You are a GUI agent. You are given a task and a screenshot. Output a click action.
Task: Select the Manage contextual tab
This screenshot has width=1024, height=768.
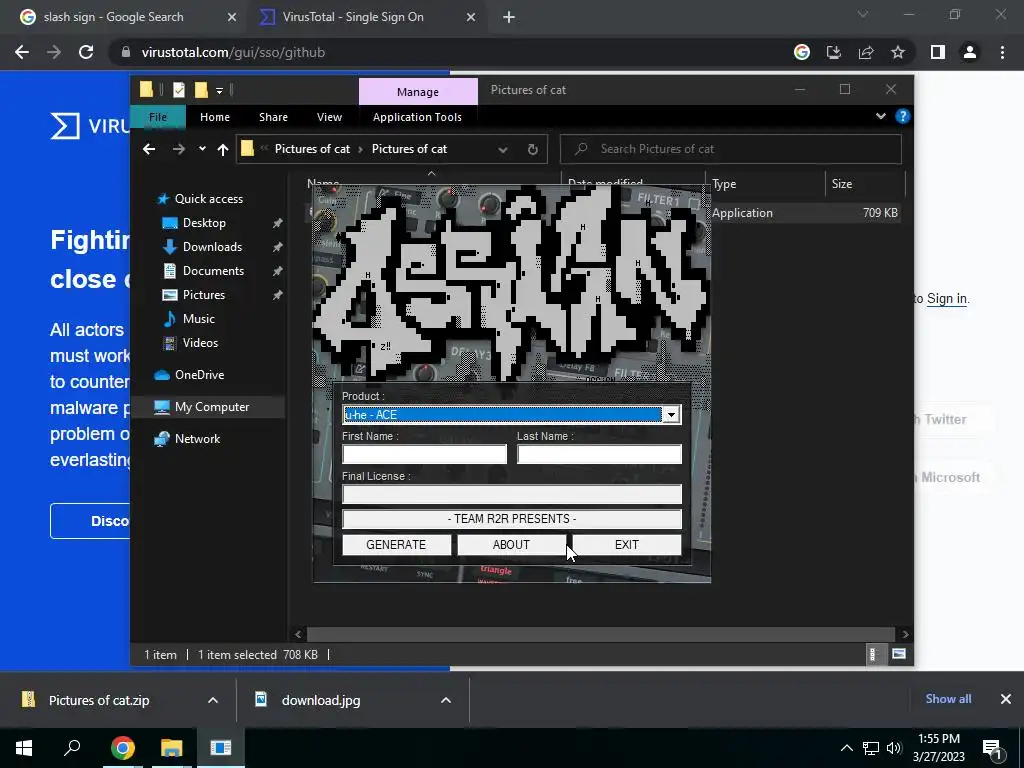tap(418, 92)
